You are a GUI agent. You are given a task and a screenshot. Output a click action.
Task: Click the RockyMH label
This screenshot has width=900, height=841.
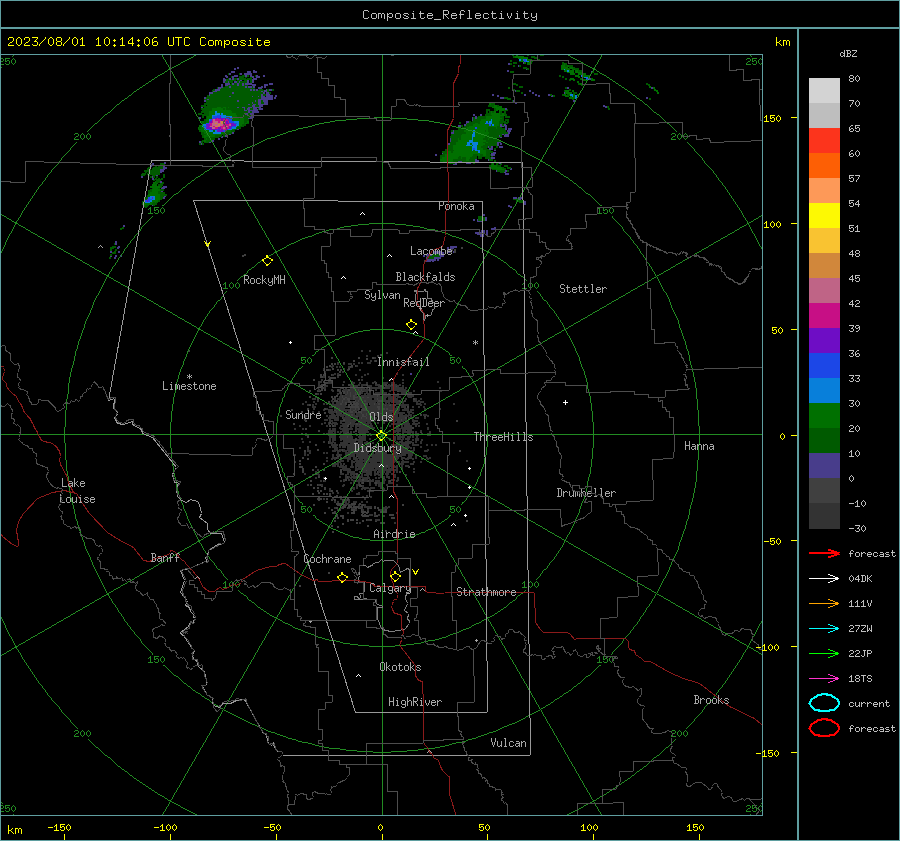(x=264, y=280)
